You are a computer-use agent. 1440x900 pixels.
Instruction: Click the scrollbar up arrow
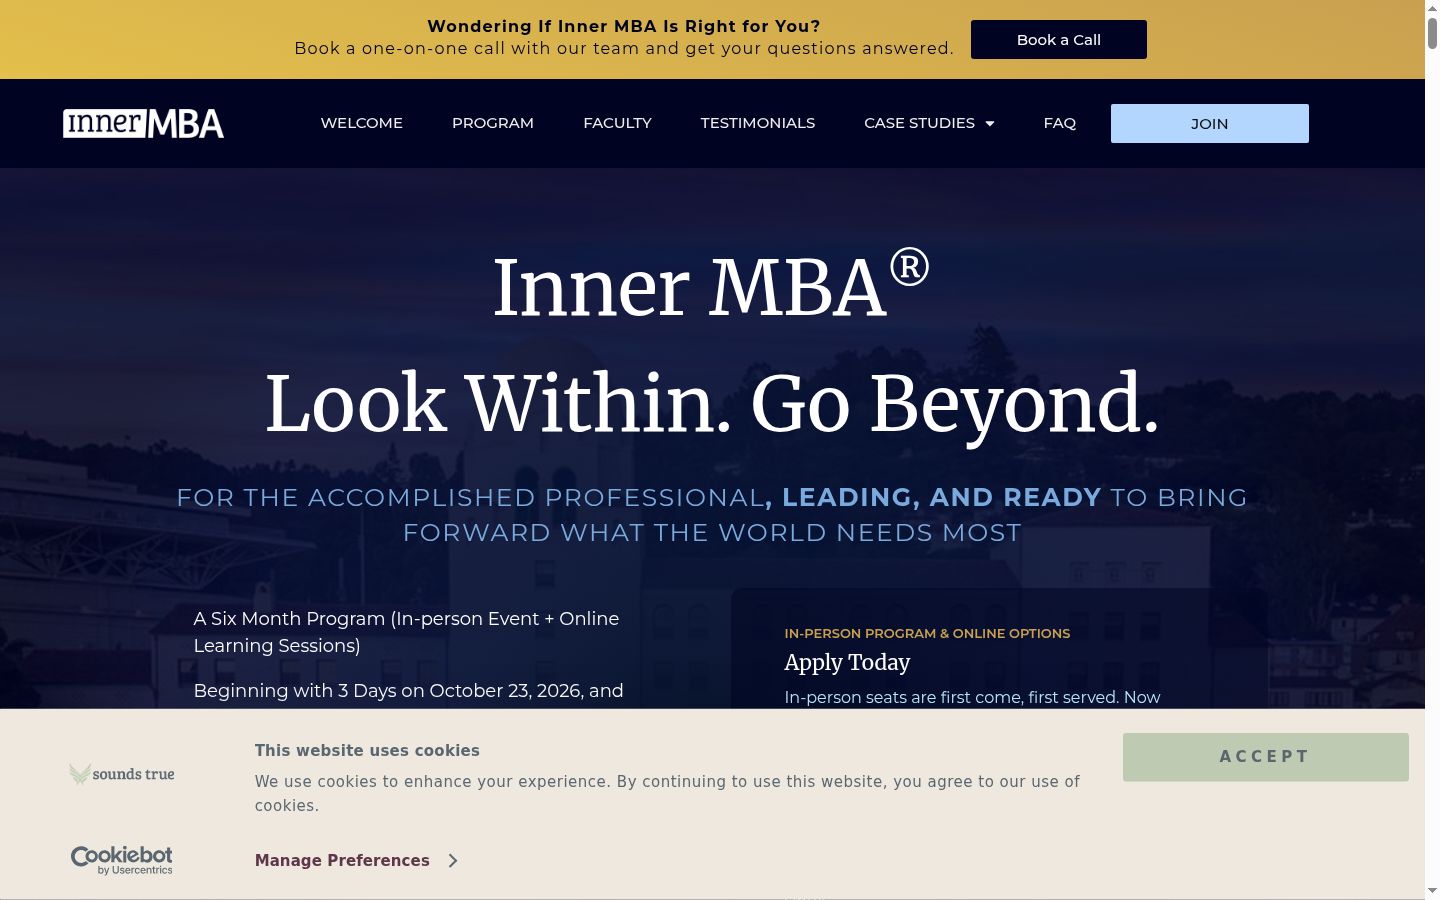[1432, 7]
